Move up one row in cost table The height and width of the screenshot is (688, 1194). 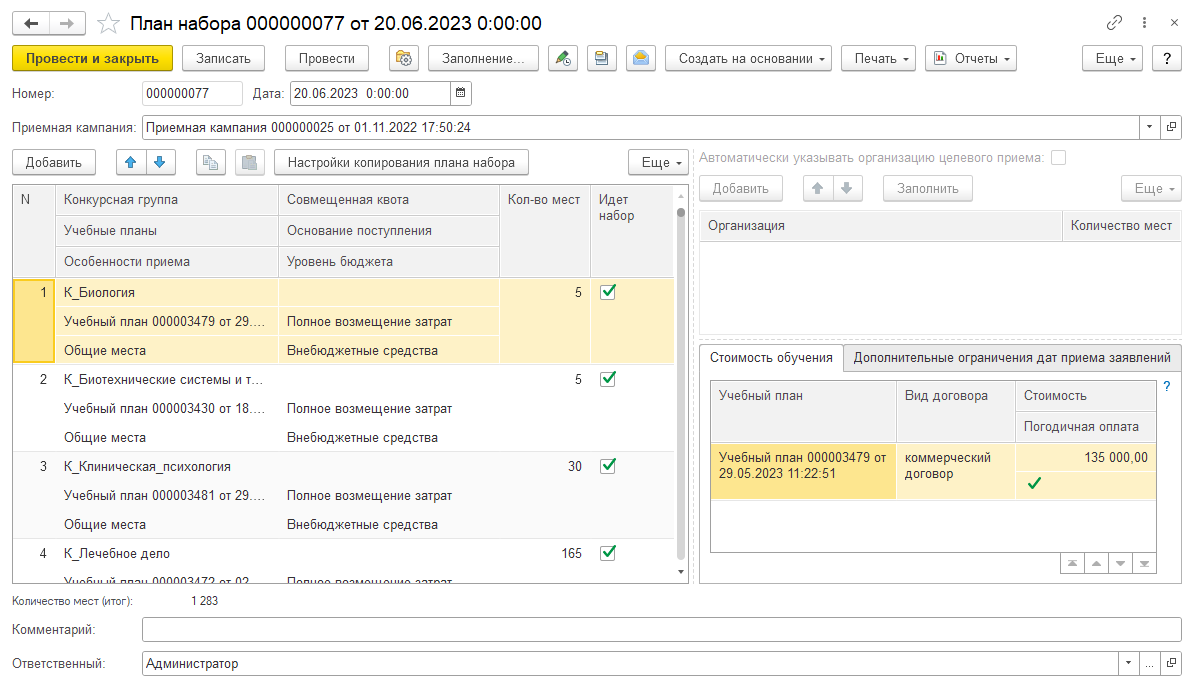pos(1097,563)
